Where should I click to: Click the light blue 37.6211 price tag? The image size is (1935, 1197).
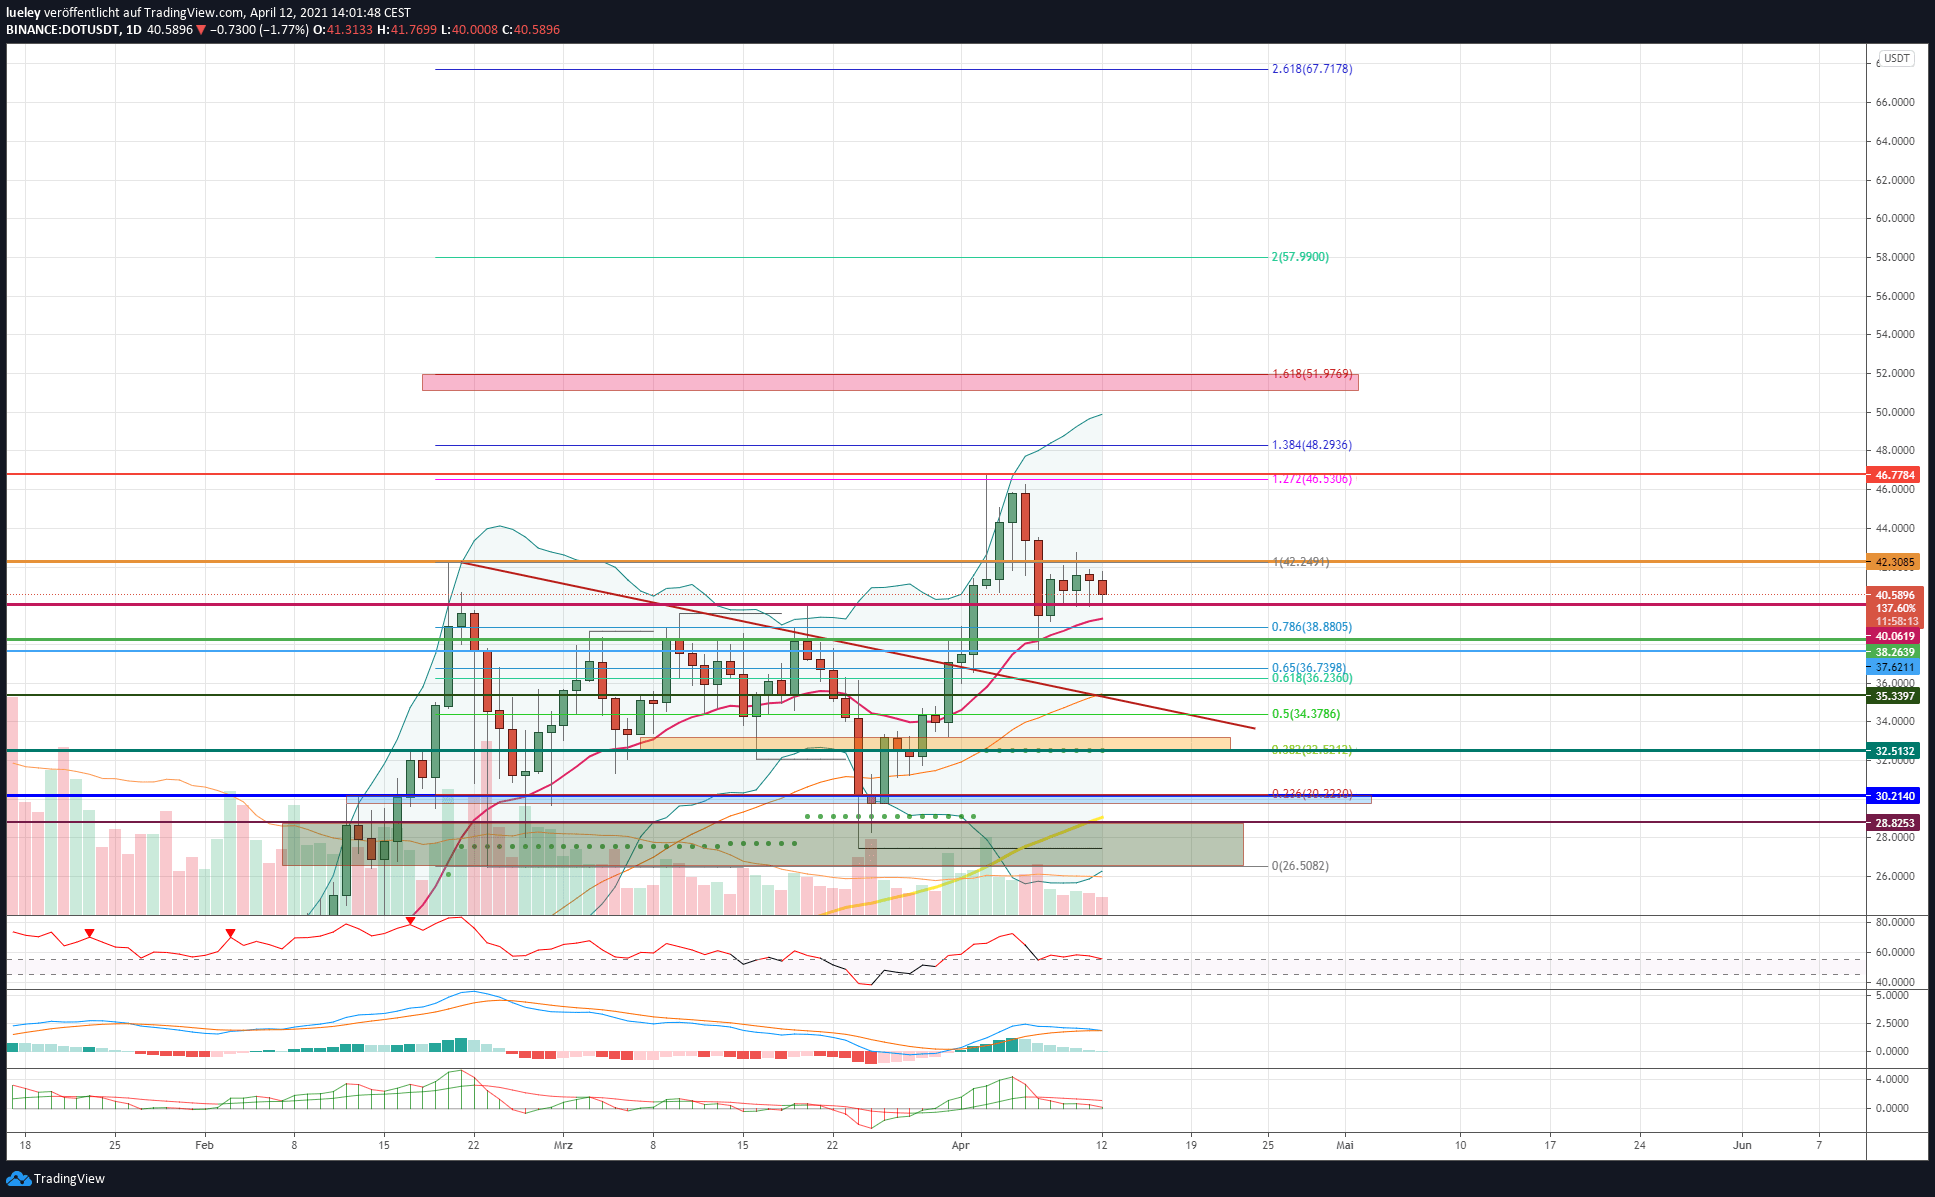click(1895, 667)
